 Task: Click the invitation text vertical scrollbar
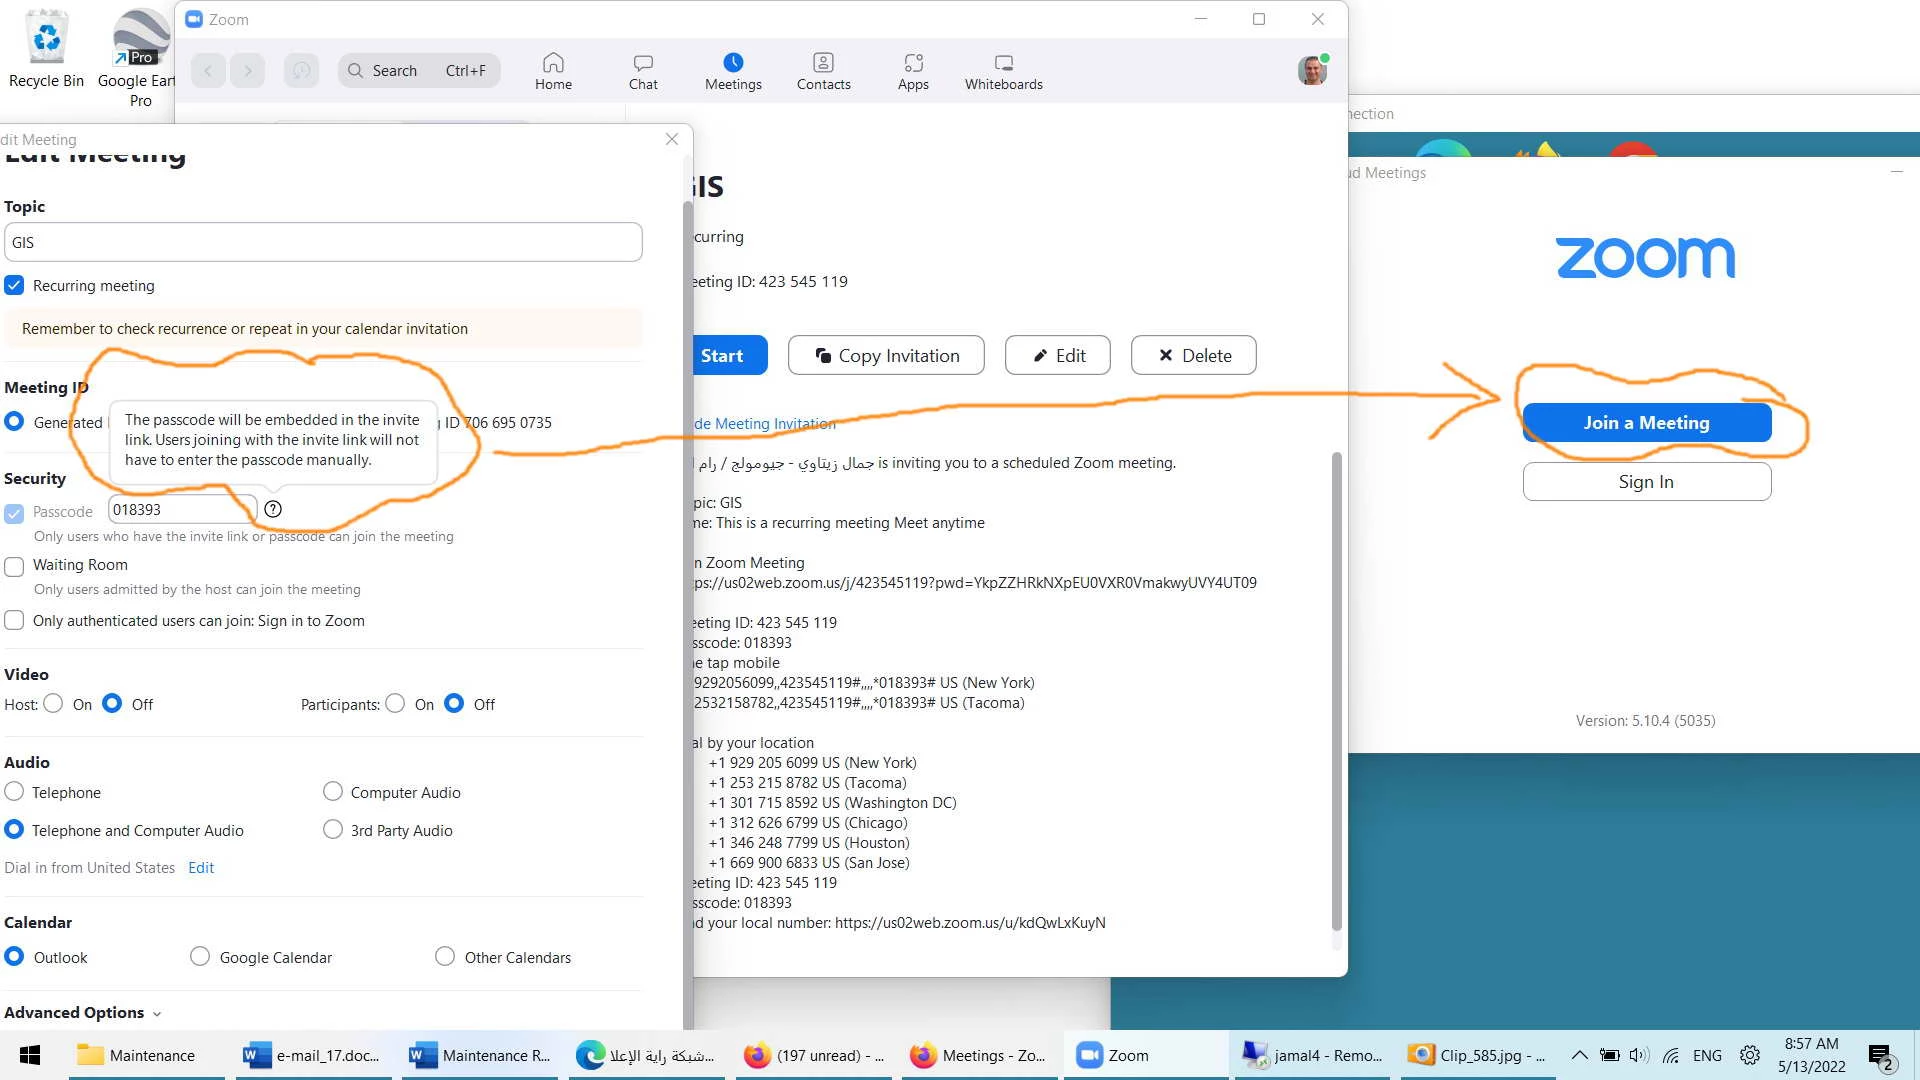tap(1337, 690)
